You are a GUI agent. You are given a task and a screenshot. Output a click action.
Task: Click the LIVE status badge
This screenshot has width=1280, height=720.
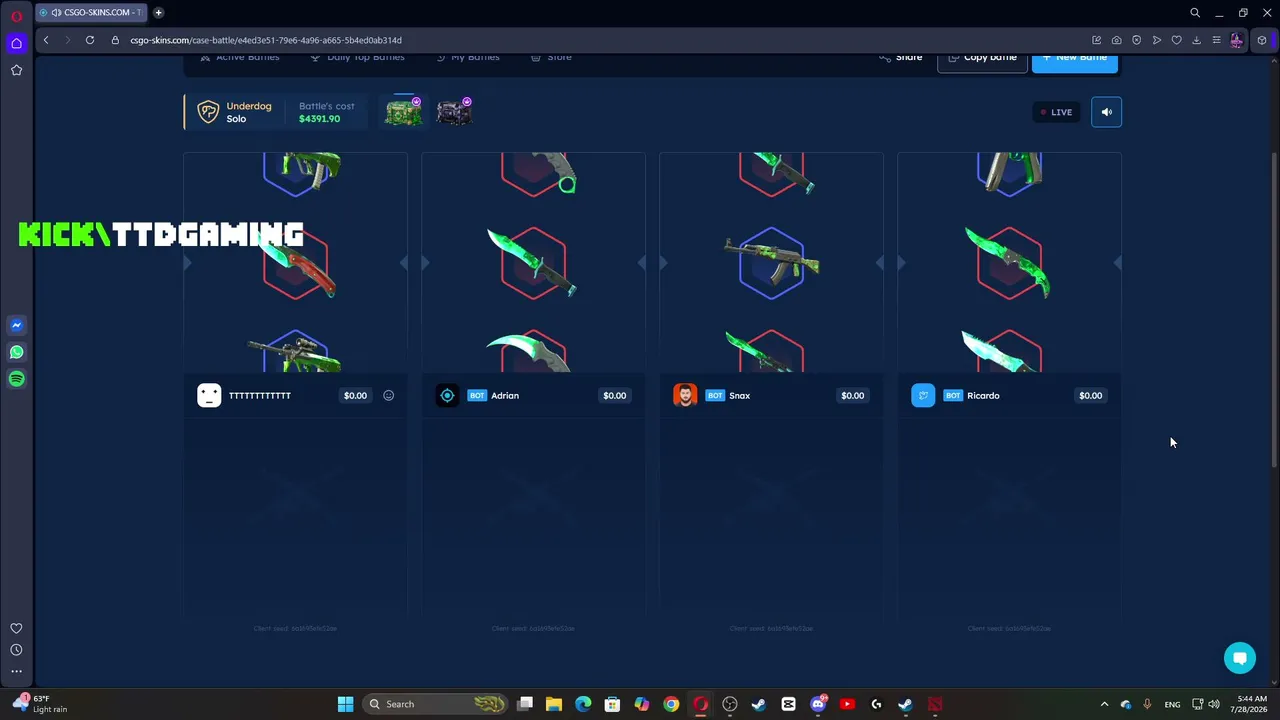1055,112
